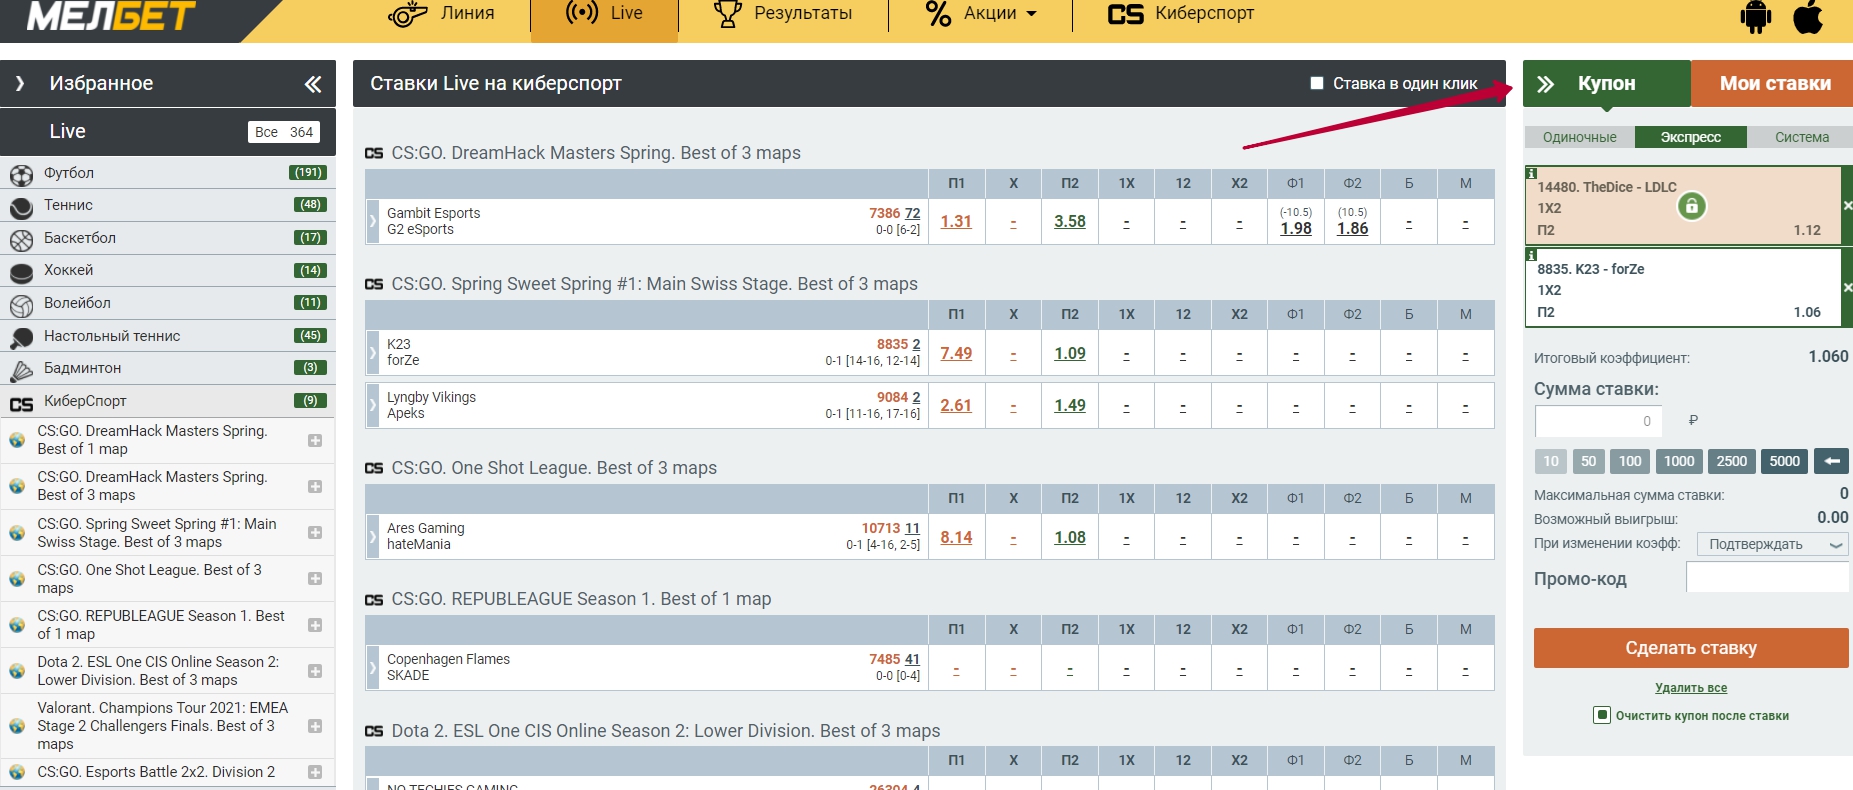The image size is (1853, 790).
Task: Set stake to 100 quick amount
Action: 1630,461
